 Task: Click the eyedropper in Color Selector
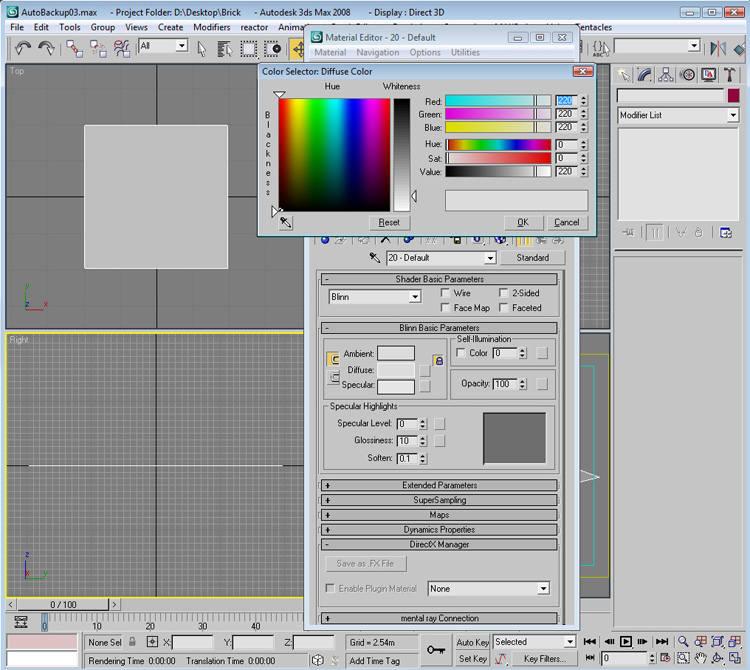pyautogui.click(x=286, y=222)
